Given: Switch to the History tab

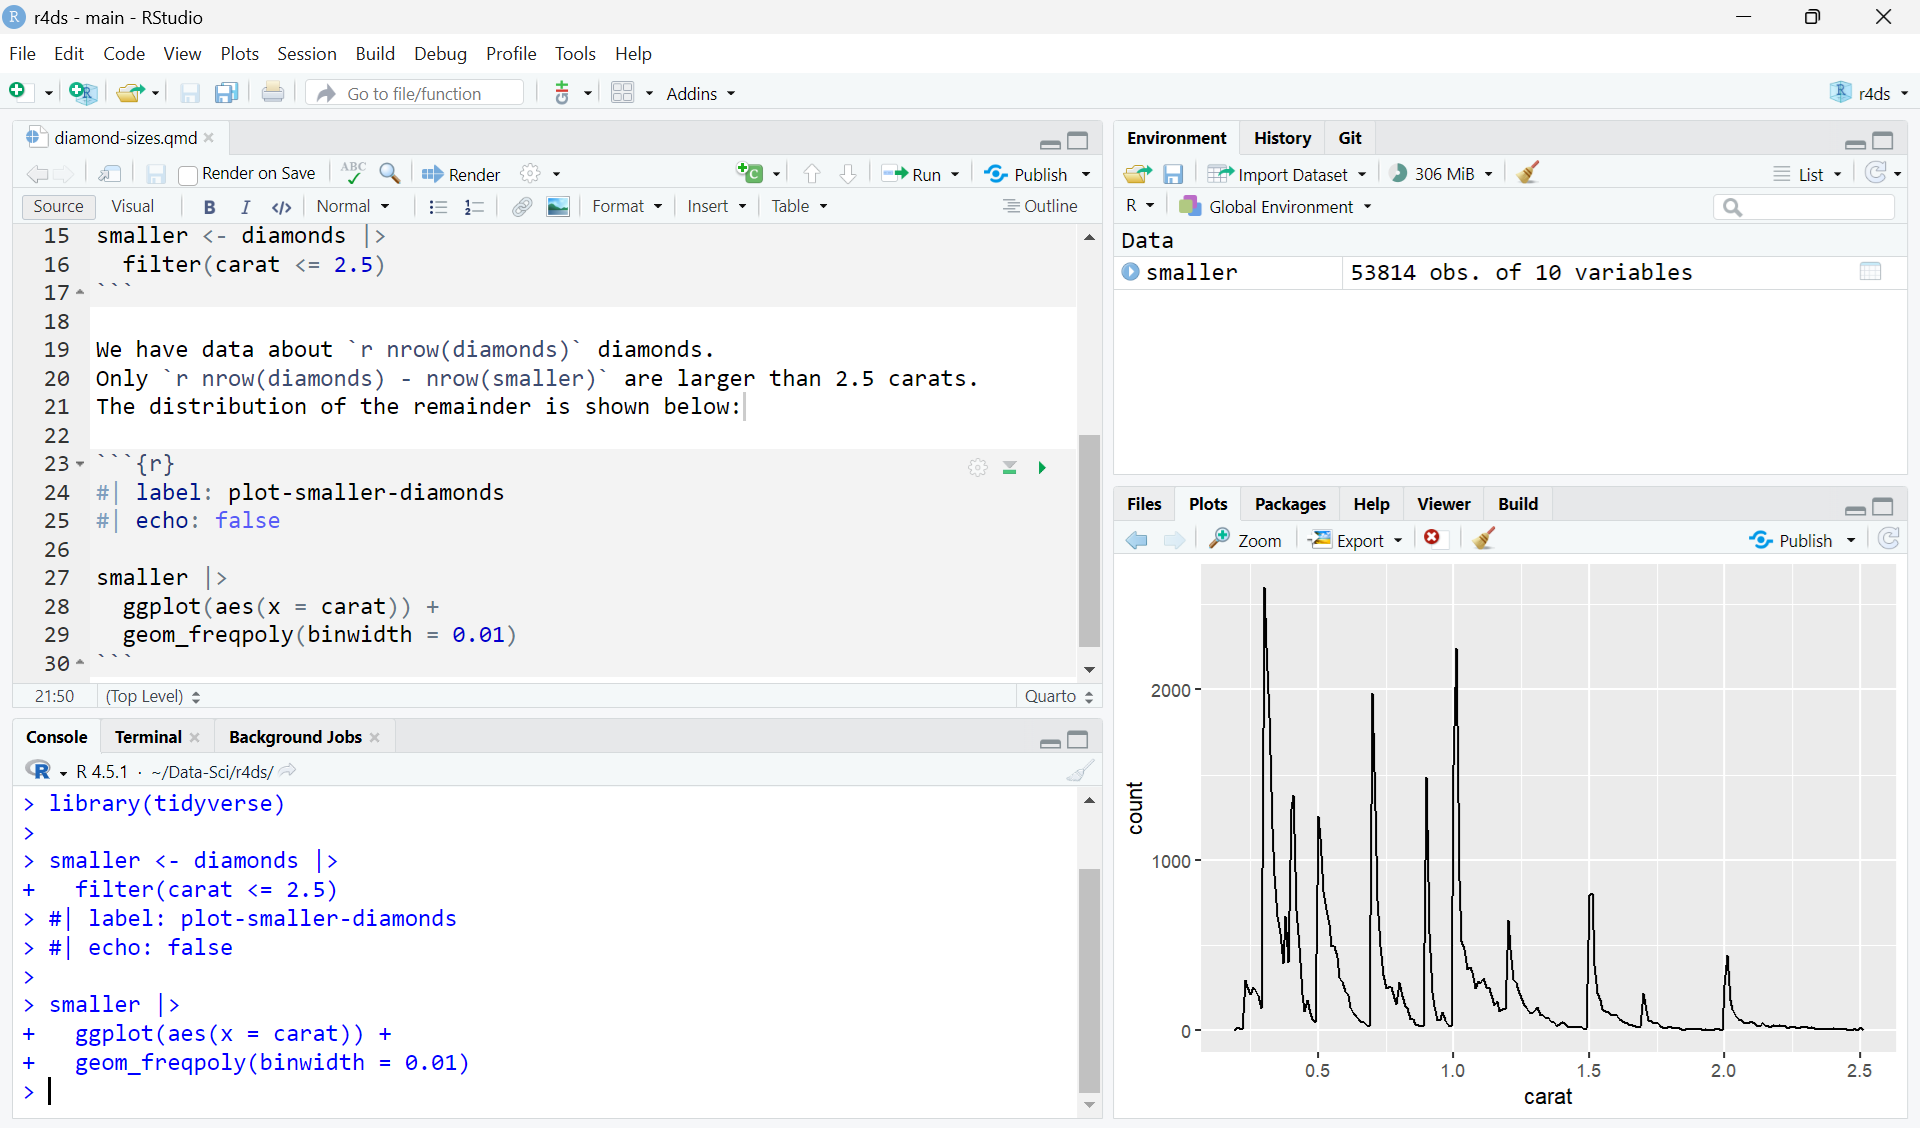Looking at the screenshot, I should [x=1282, y=138].
